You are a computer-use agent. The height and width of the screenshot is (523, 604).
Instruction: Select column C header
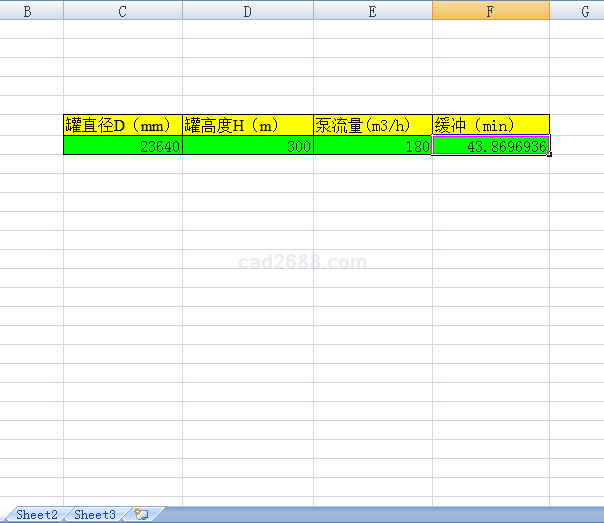point(122,11)
